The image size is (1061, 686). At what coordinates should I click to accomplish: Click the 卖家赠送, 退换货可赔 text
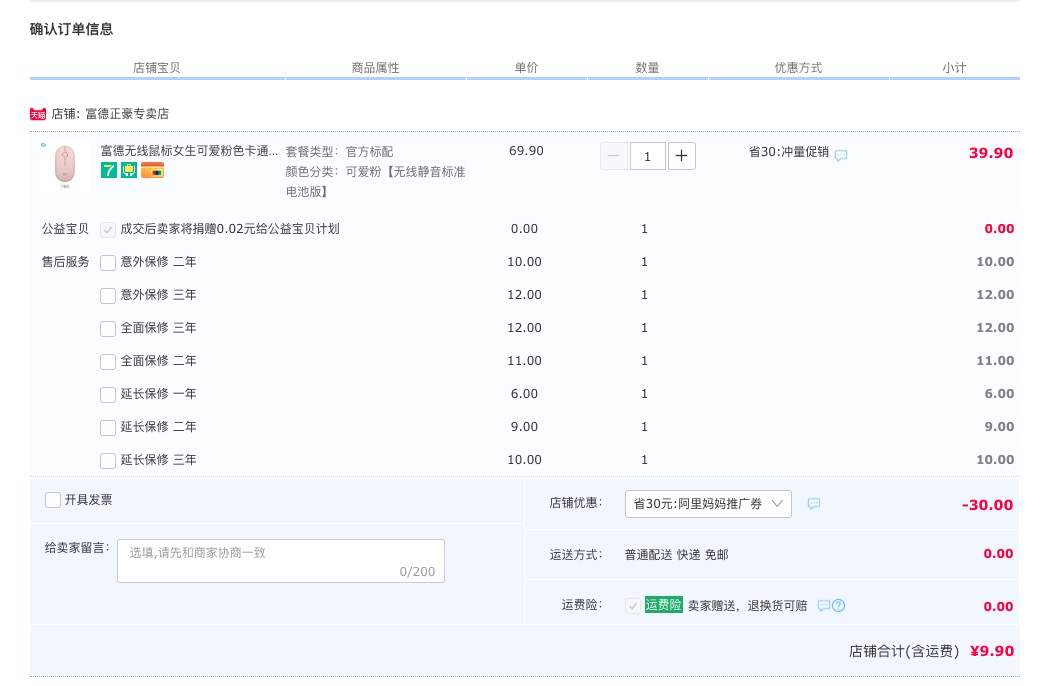[x=748, y=605]
